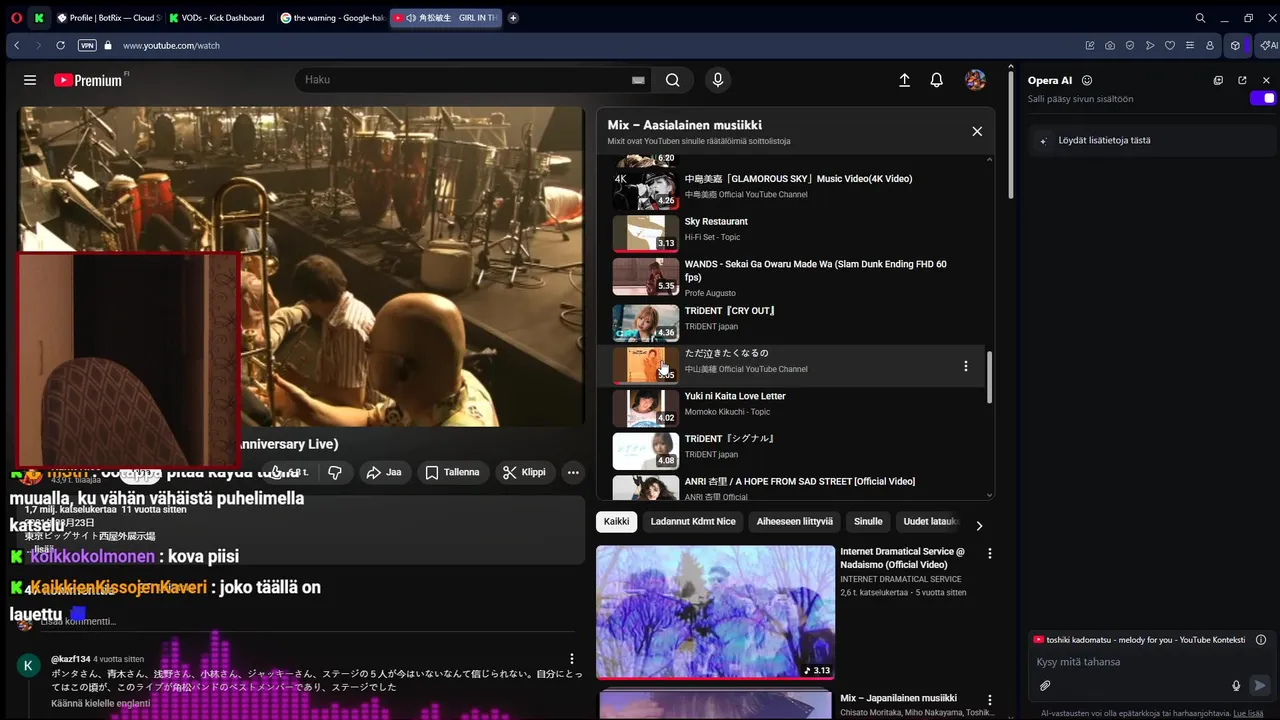Open YouTube account avatar menu
Image resolution: width=1280 pixels, height=720 pixels.
975,80
